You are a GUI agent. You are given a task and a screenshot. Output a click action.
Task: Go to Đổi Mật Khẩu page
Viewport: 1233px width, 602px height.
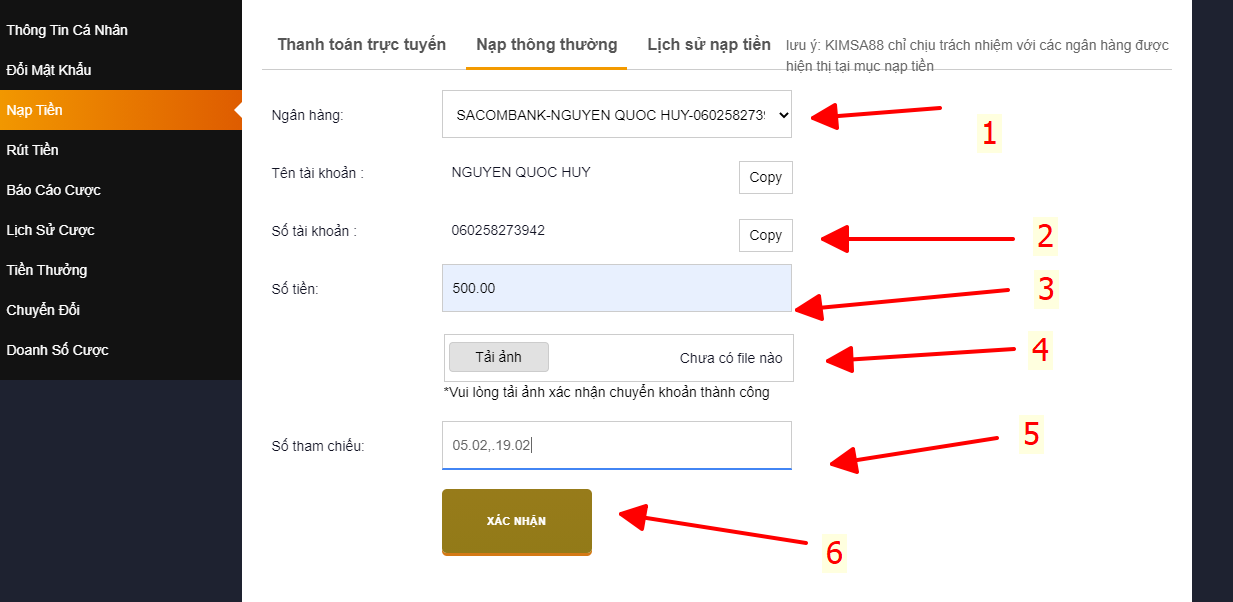click(x=49, y=70)
